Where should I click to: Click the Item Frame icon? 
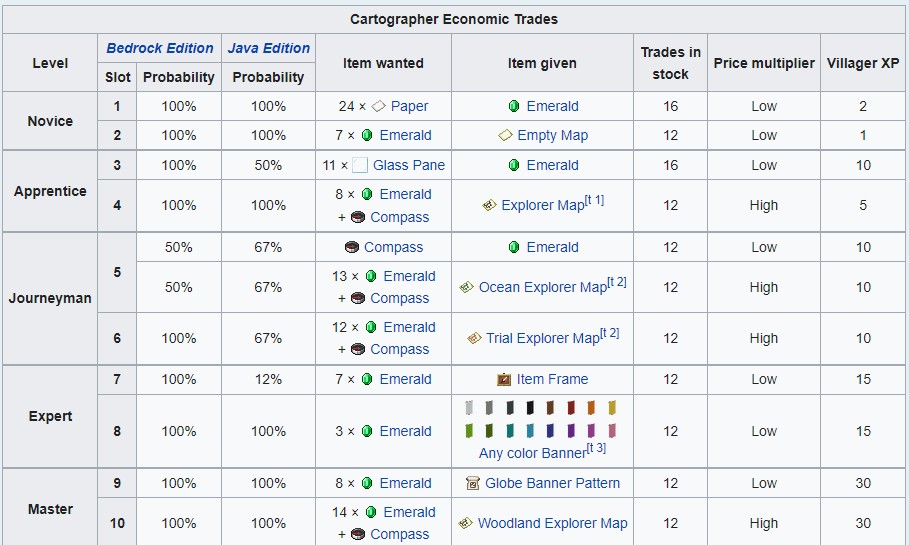point(504,379)
